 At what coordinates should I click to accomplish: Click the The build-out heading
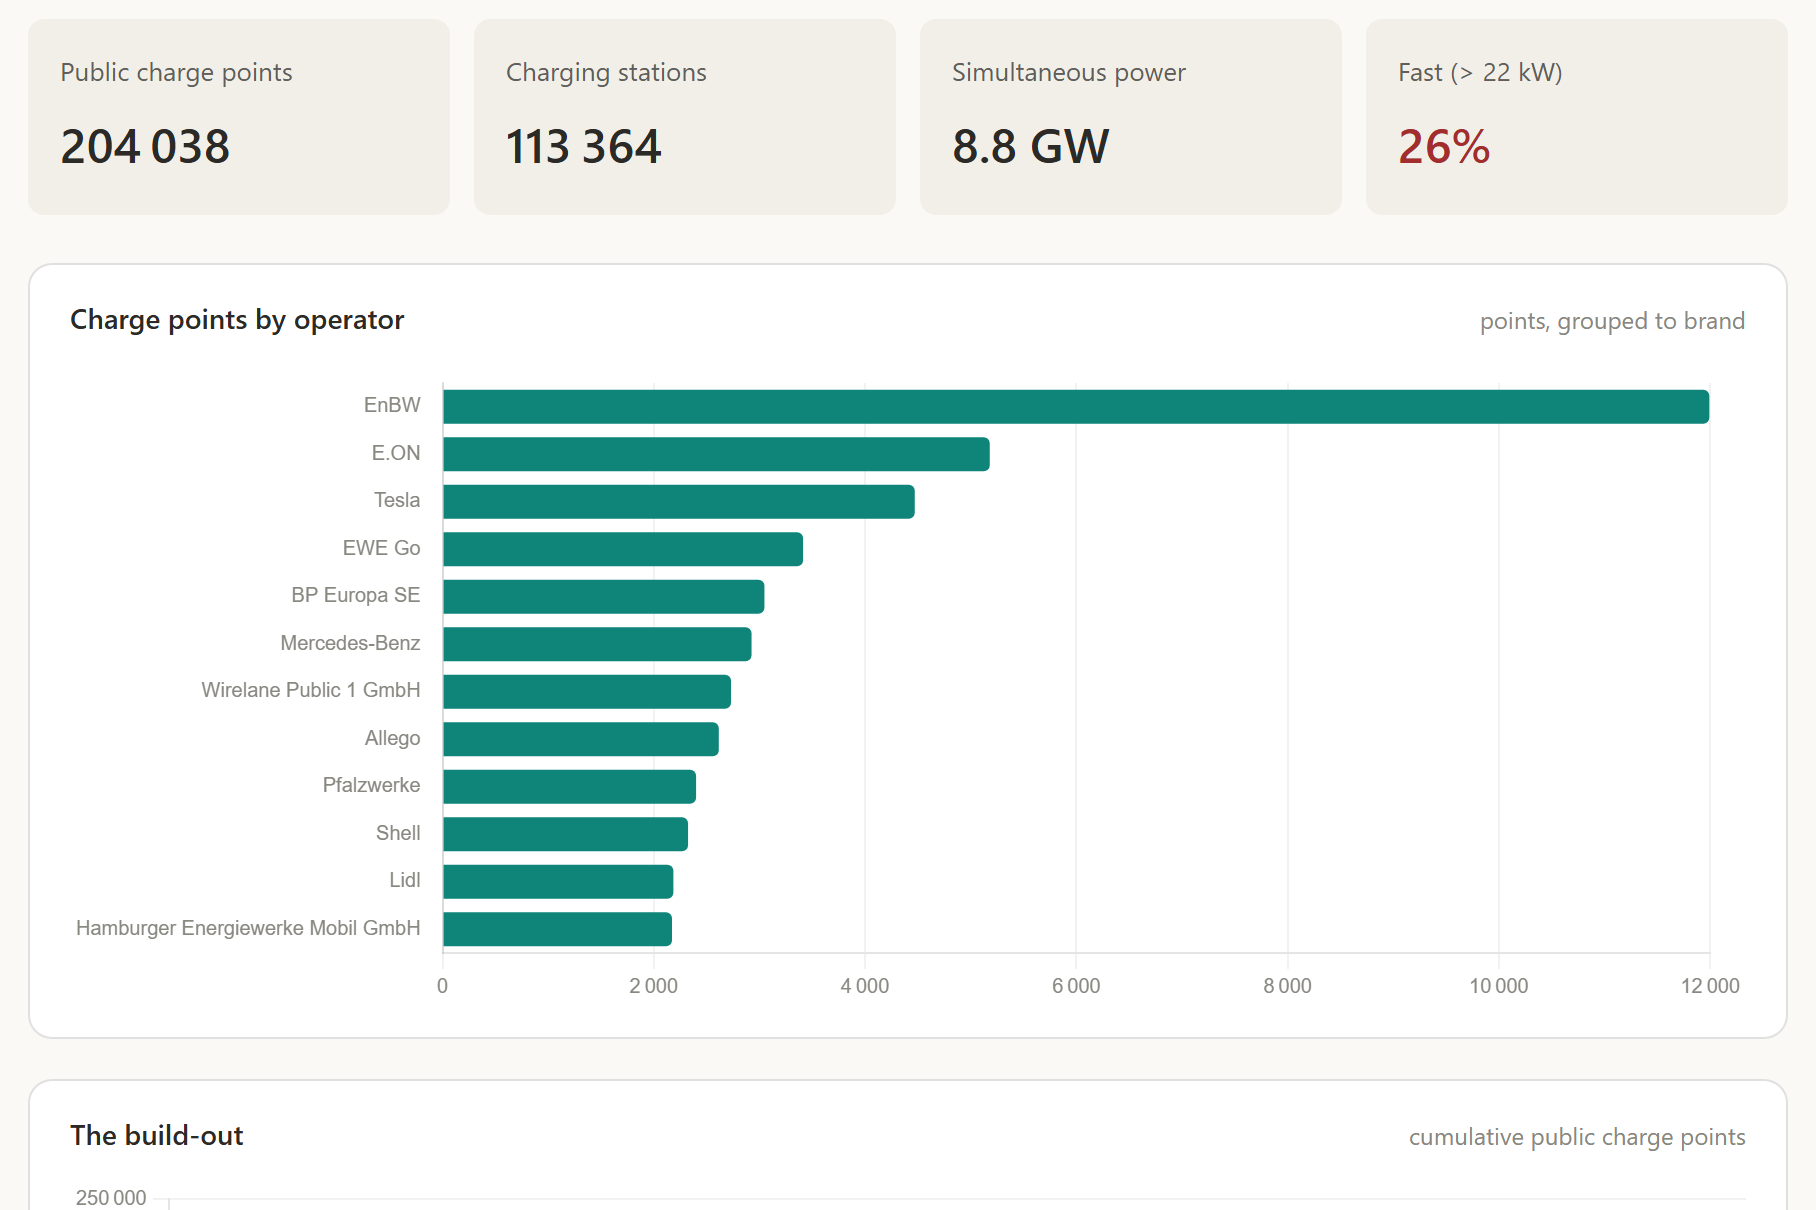click(157, 1136)
